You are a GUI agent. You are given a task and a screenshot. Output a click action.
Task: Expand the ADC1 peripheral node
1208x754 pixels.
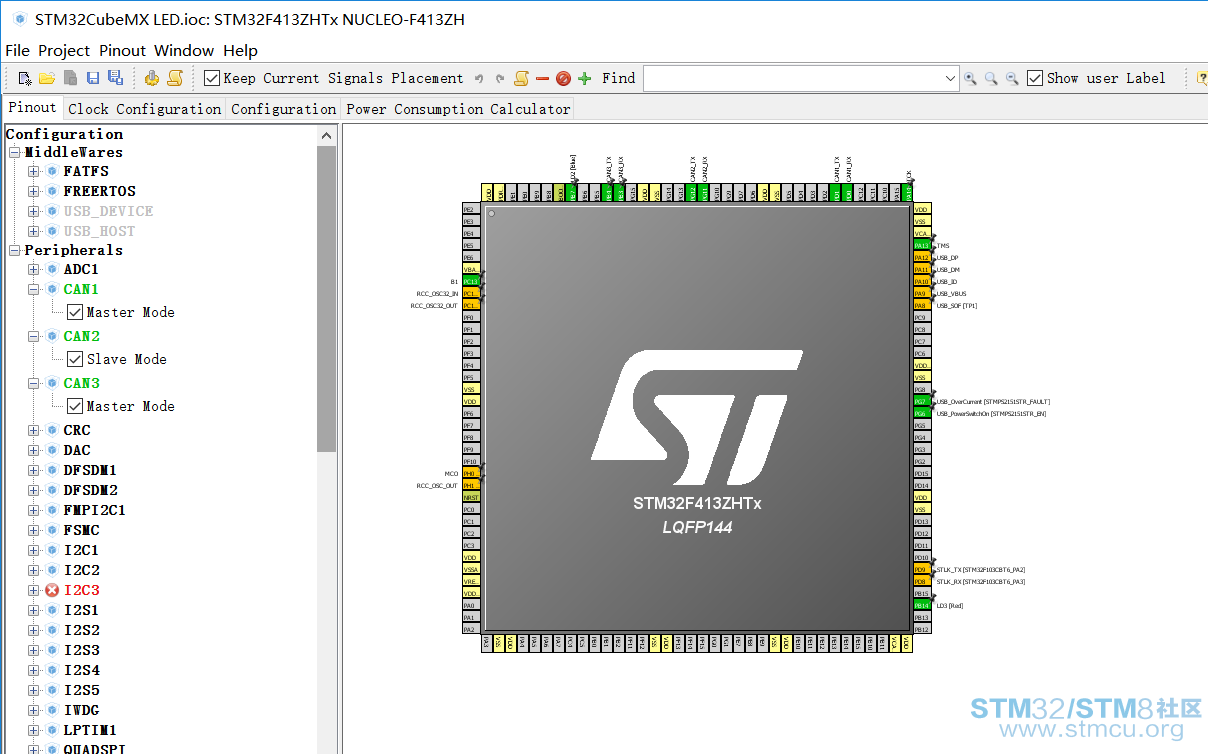pyautogui.click(x=34, y=269)
